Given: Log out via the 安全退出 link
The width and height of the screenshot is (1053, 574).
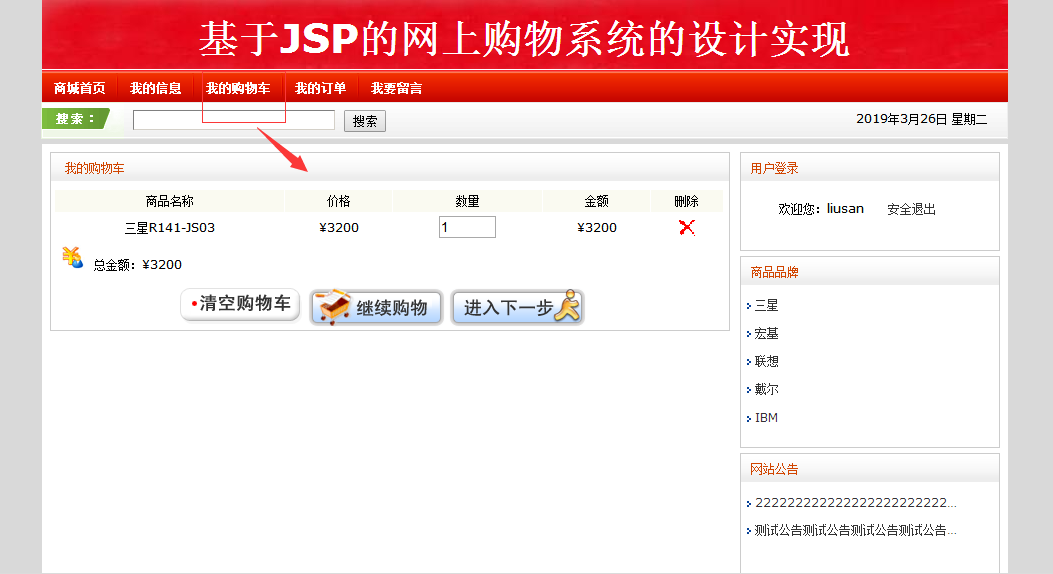Looking at the screenshot, I should click(x=911, y=209).
